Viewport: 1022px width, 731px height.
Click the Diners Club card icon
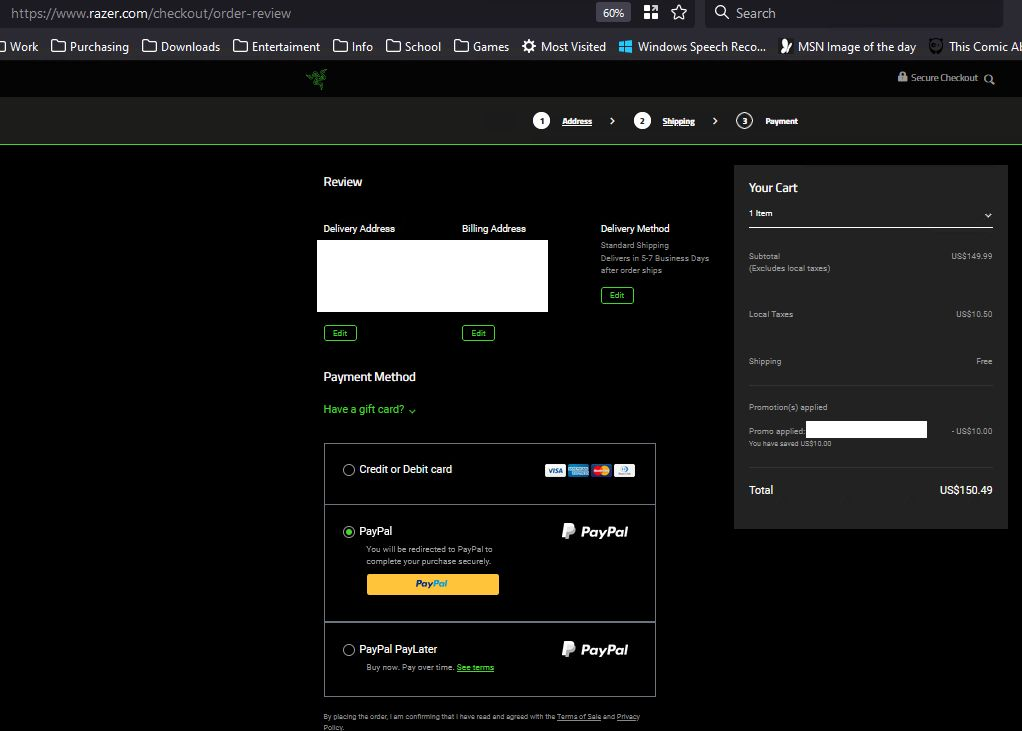click(624, 470)
